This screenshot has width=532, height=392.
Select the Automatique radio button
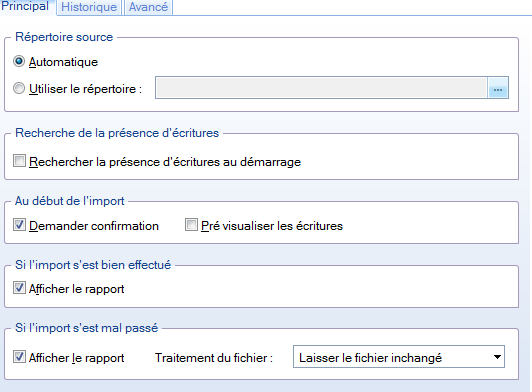pos(19,61)
